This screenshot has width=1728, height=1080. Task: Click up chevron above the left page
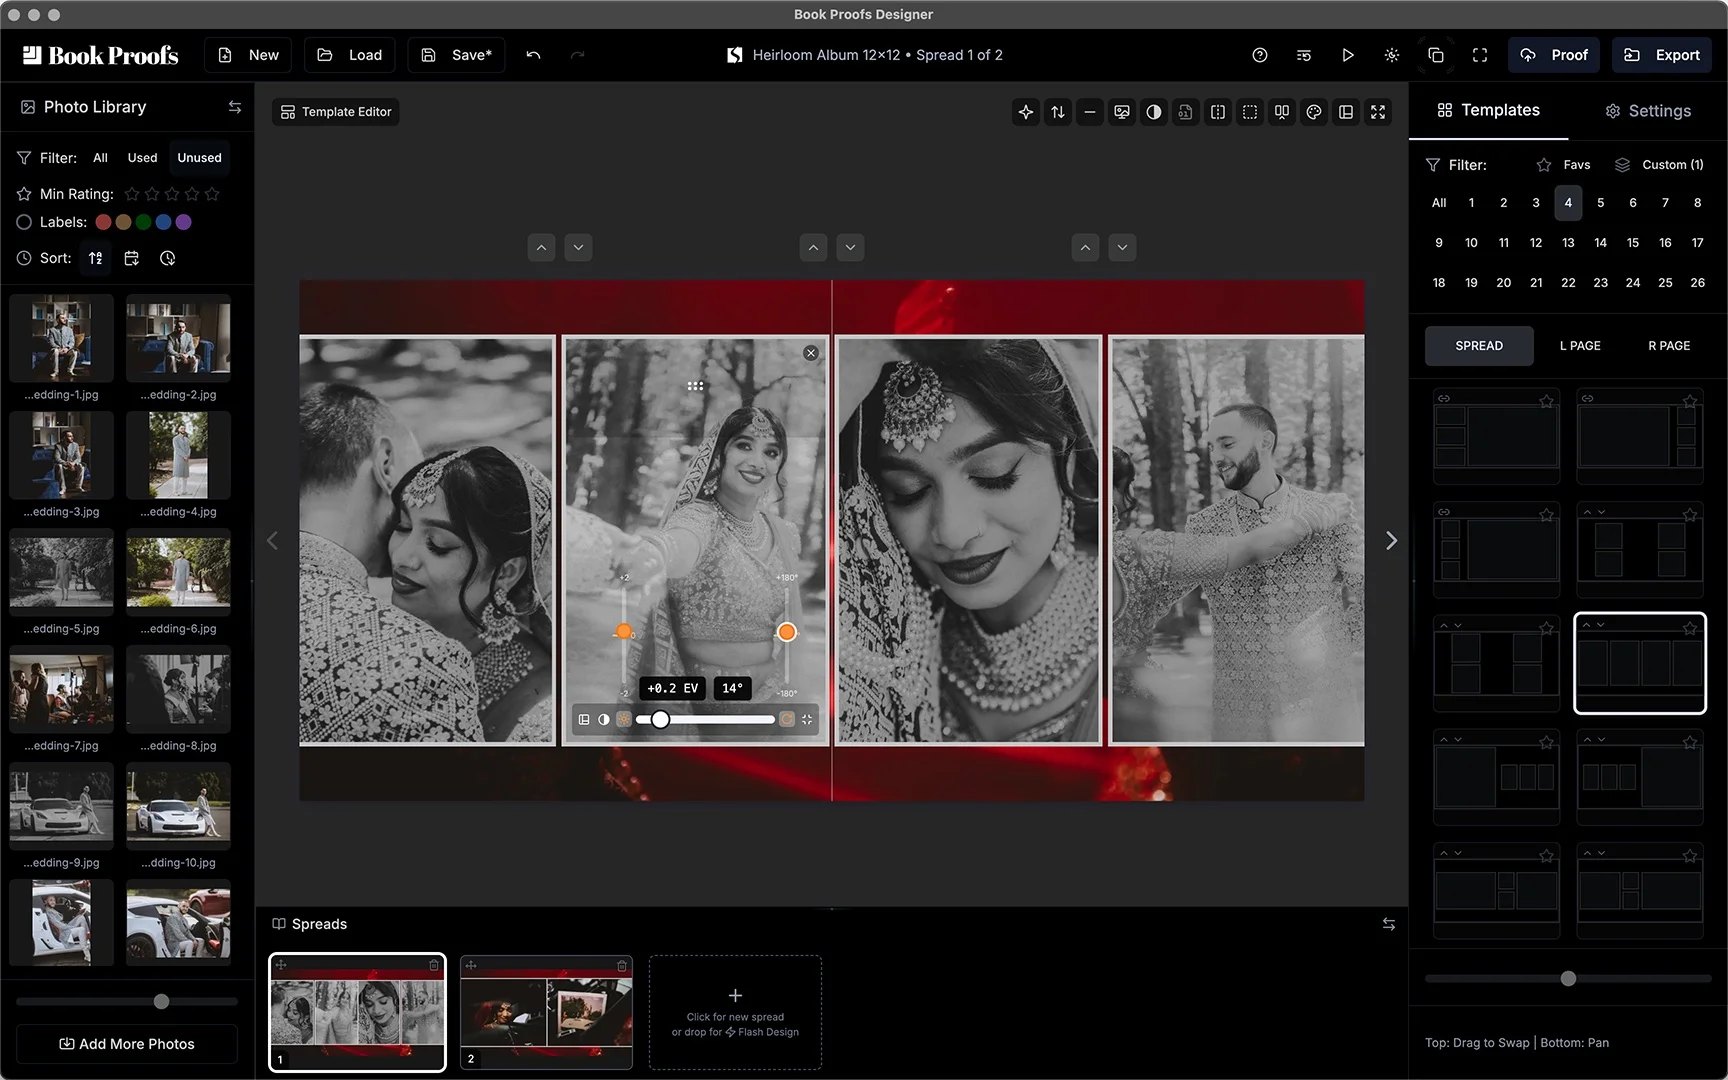click(x=541, y=248)
